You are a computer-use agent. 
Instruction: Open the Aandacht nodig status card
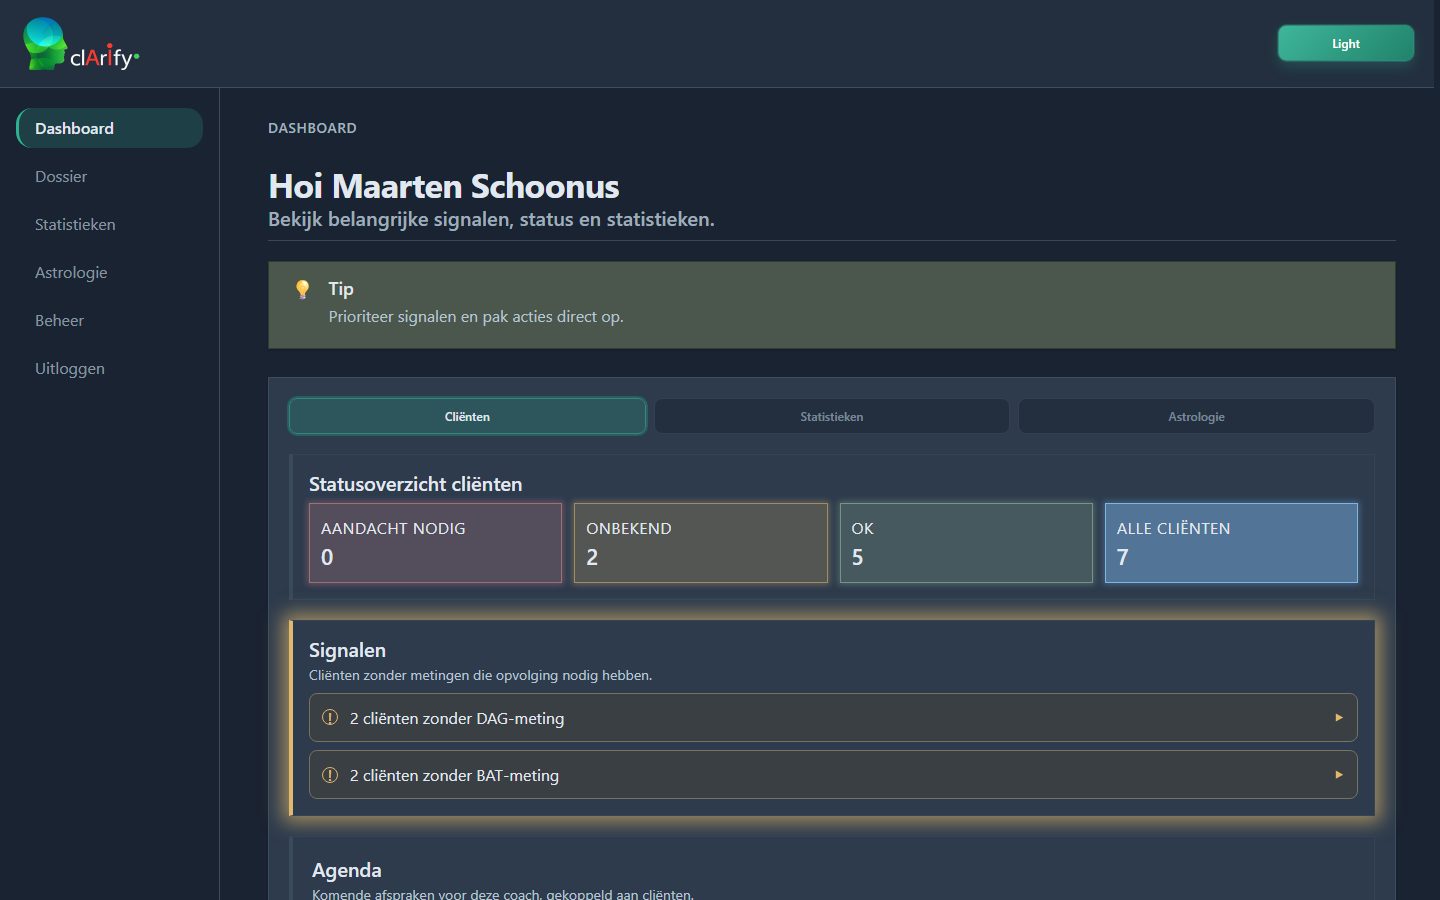click(x=435, y=543)
